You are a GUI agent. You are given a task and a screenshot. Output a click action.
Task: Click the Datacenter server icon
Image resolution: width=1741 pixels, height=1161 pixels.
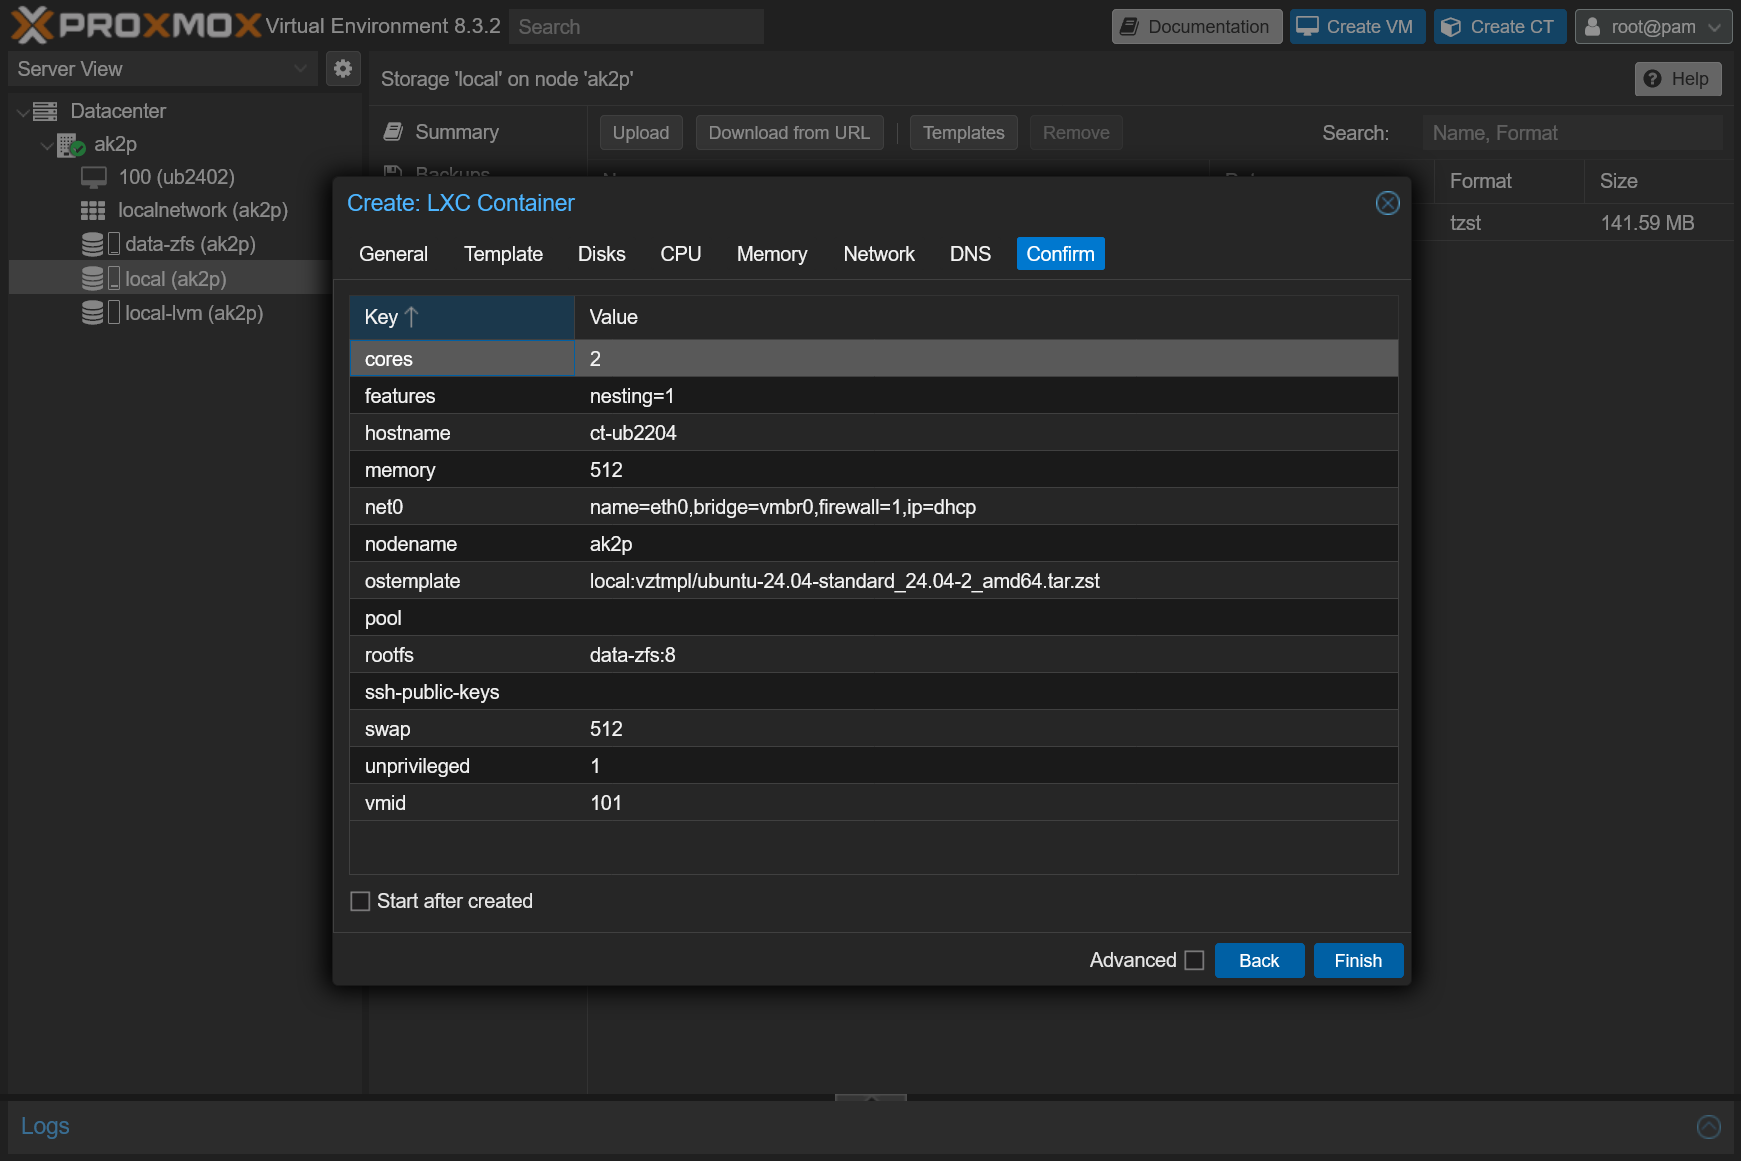click(x=45, y=111)
